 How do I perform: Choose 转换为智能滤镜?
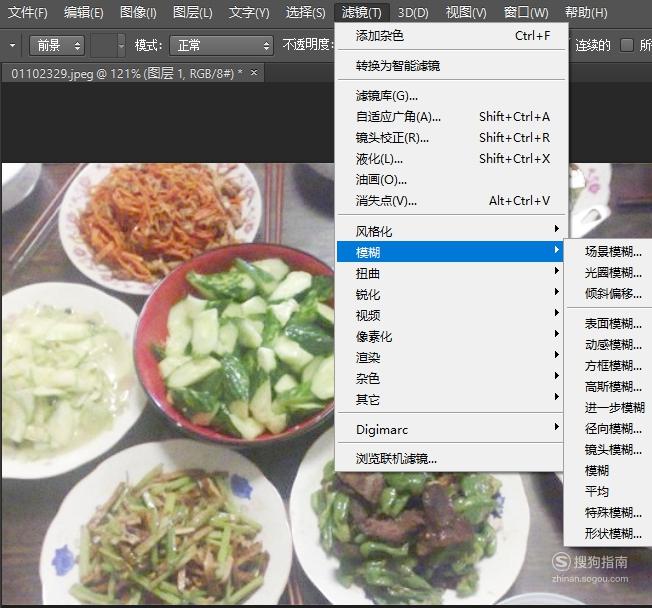(452, 66)
